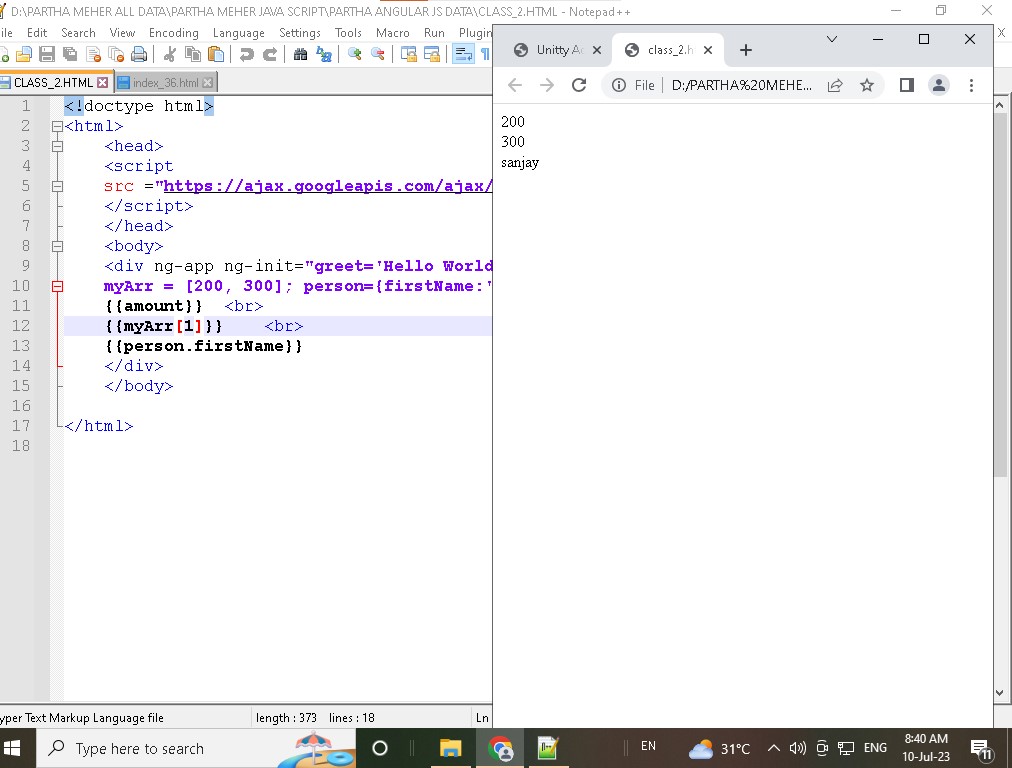Toggle Chrome's side panel button
Viewport: 1012px width, 768px height.
[906, 85]
